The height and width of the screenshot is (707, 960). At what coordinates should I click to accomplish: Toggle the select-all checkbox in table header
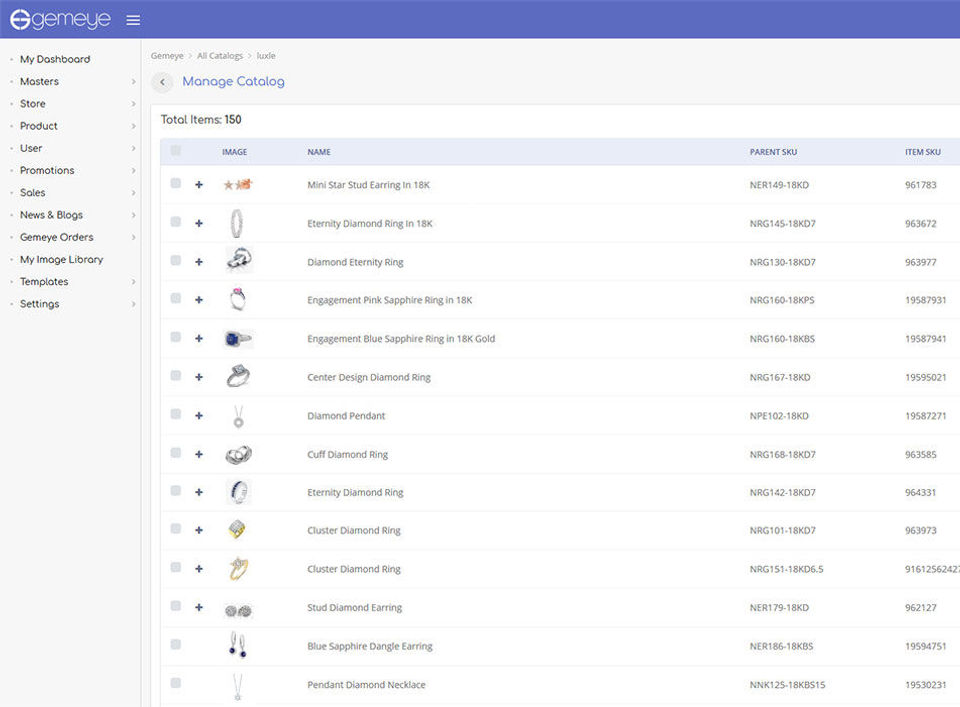point(176,151)
